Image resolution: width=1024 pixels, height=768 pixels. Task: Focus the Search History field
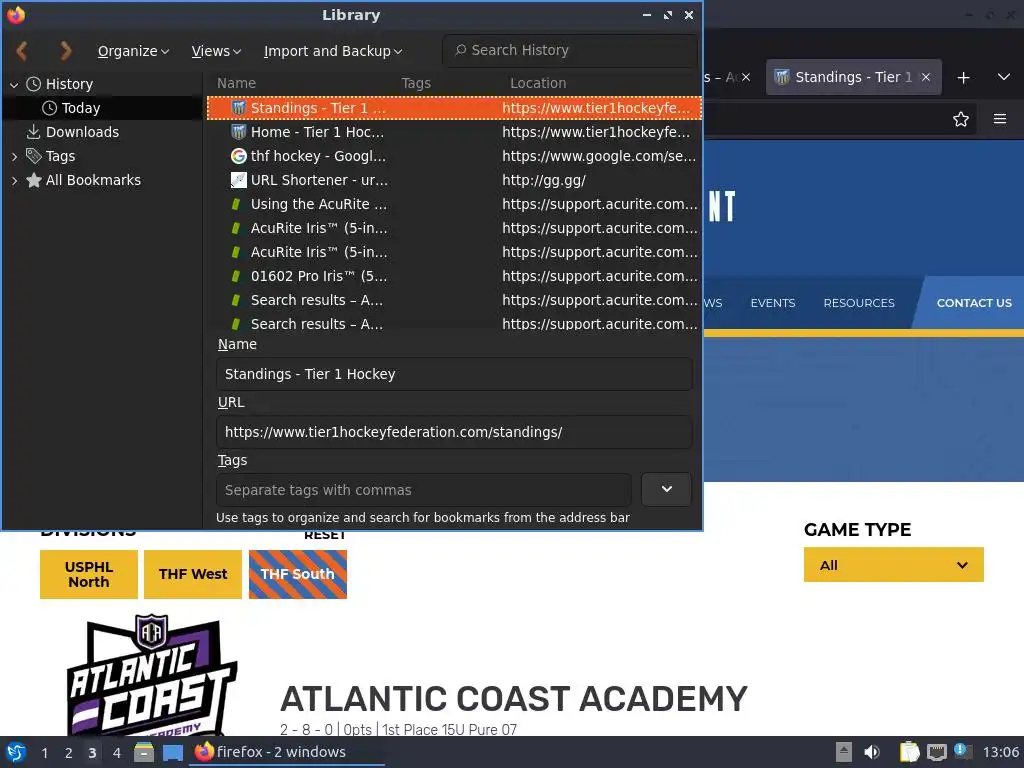(x=569, y=50)
